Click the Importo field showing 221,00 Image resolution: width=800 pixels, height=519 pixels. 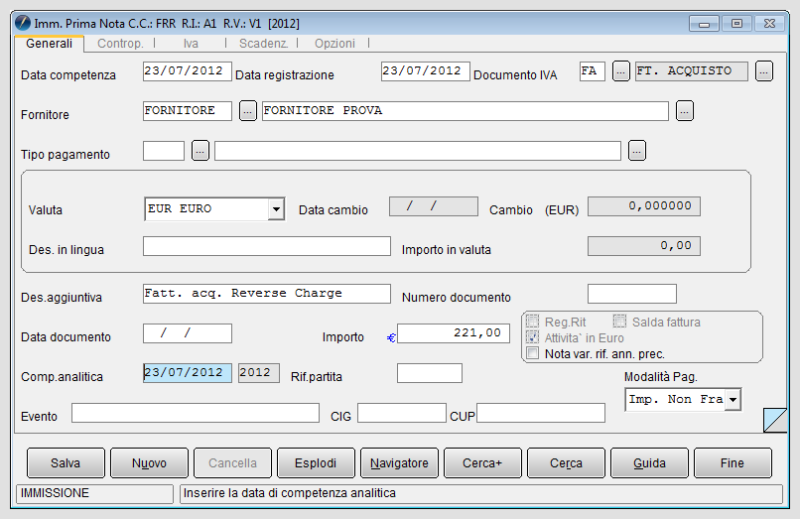point(453,333)
